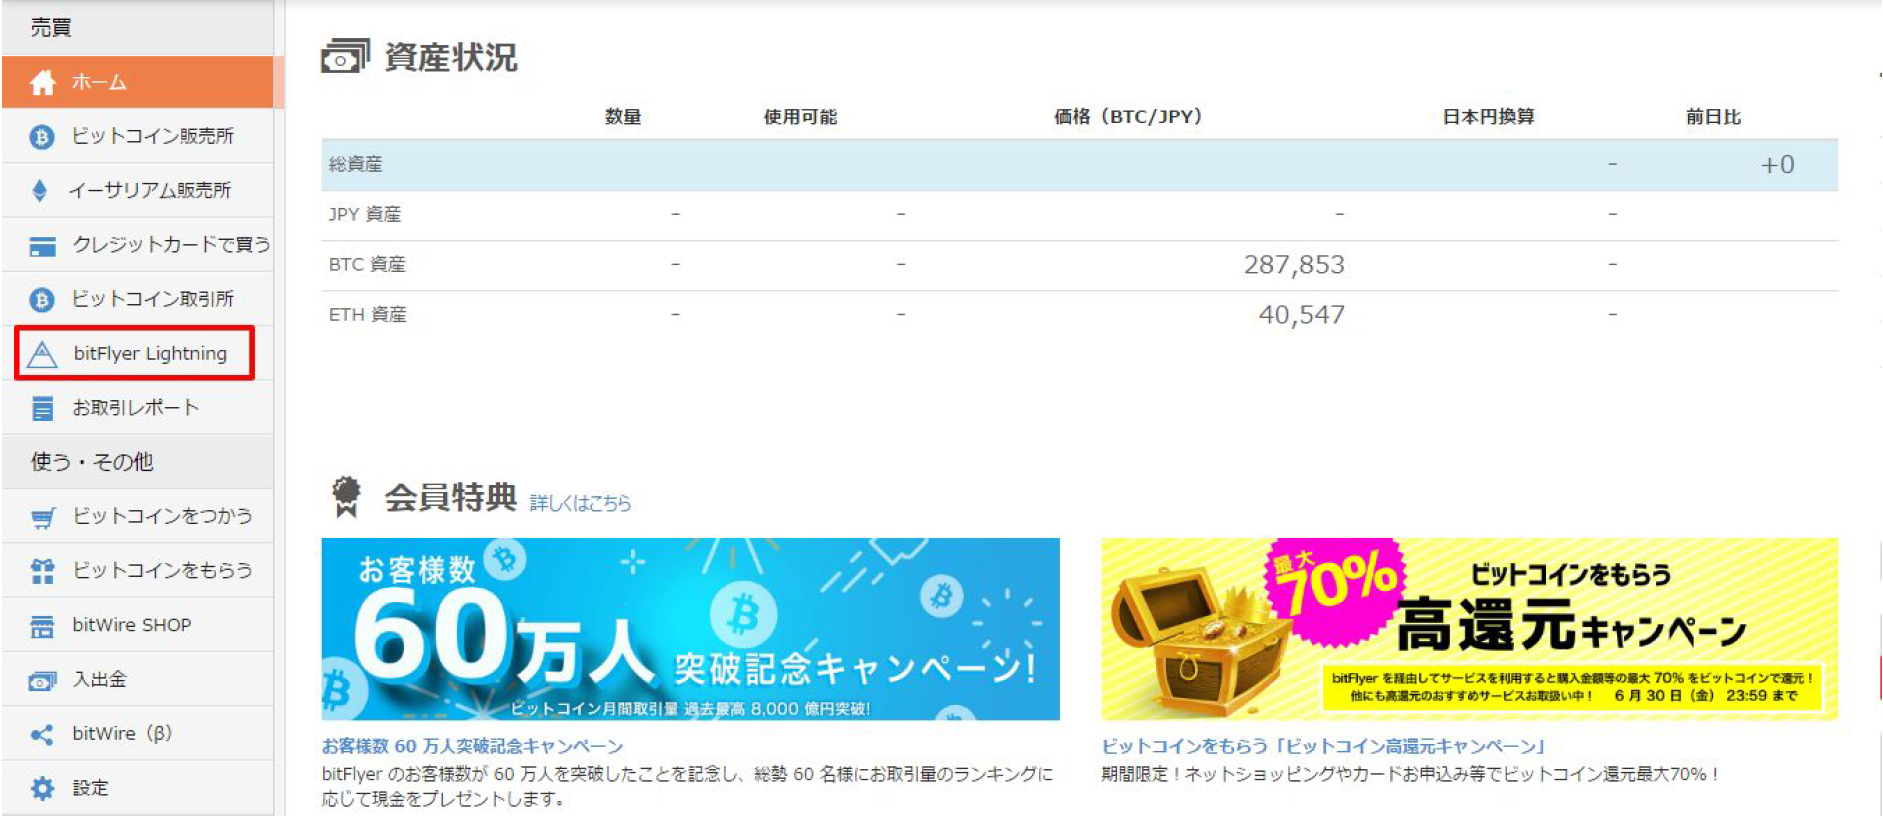This screenshot has height=827, width=1883.
Task: Click the 会員特典 ribbon badge icon
Action: [346, 497]
